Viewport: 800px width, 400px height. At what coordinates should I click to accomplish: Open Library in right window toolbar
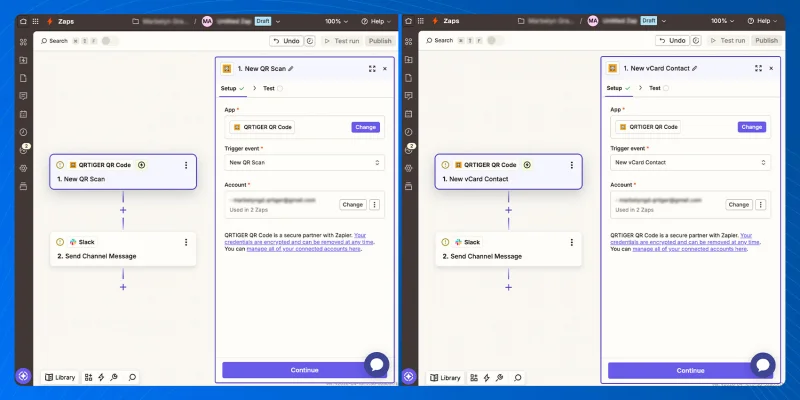tap(445, 378)
